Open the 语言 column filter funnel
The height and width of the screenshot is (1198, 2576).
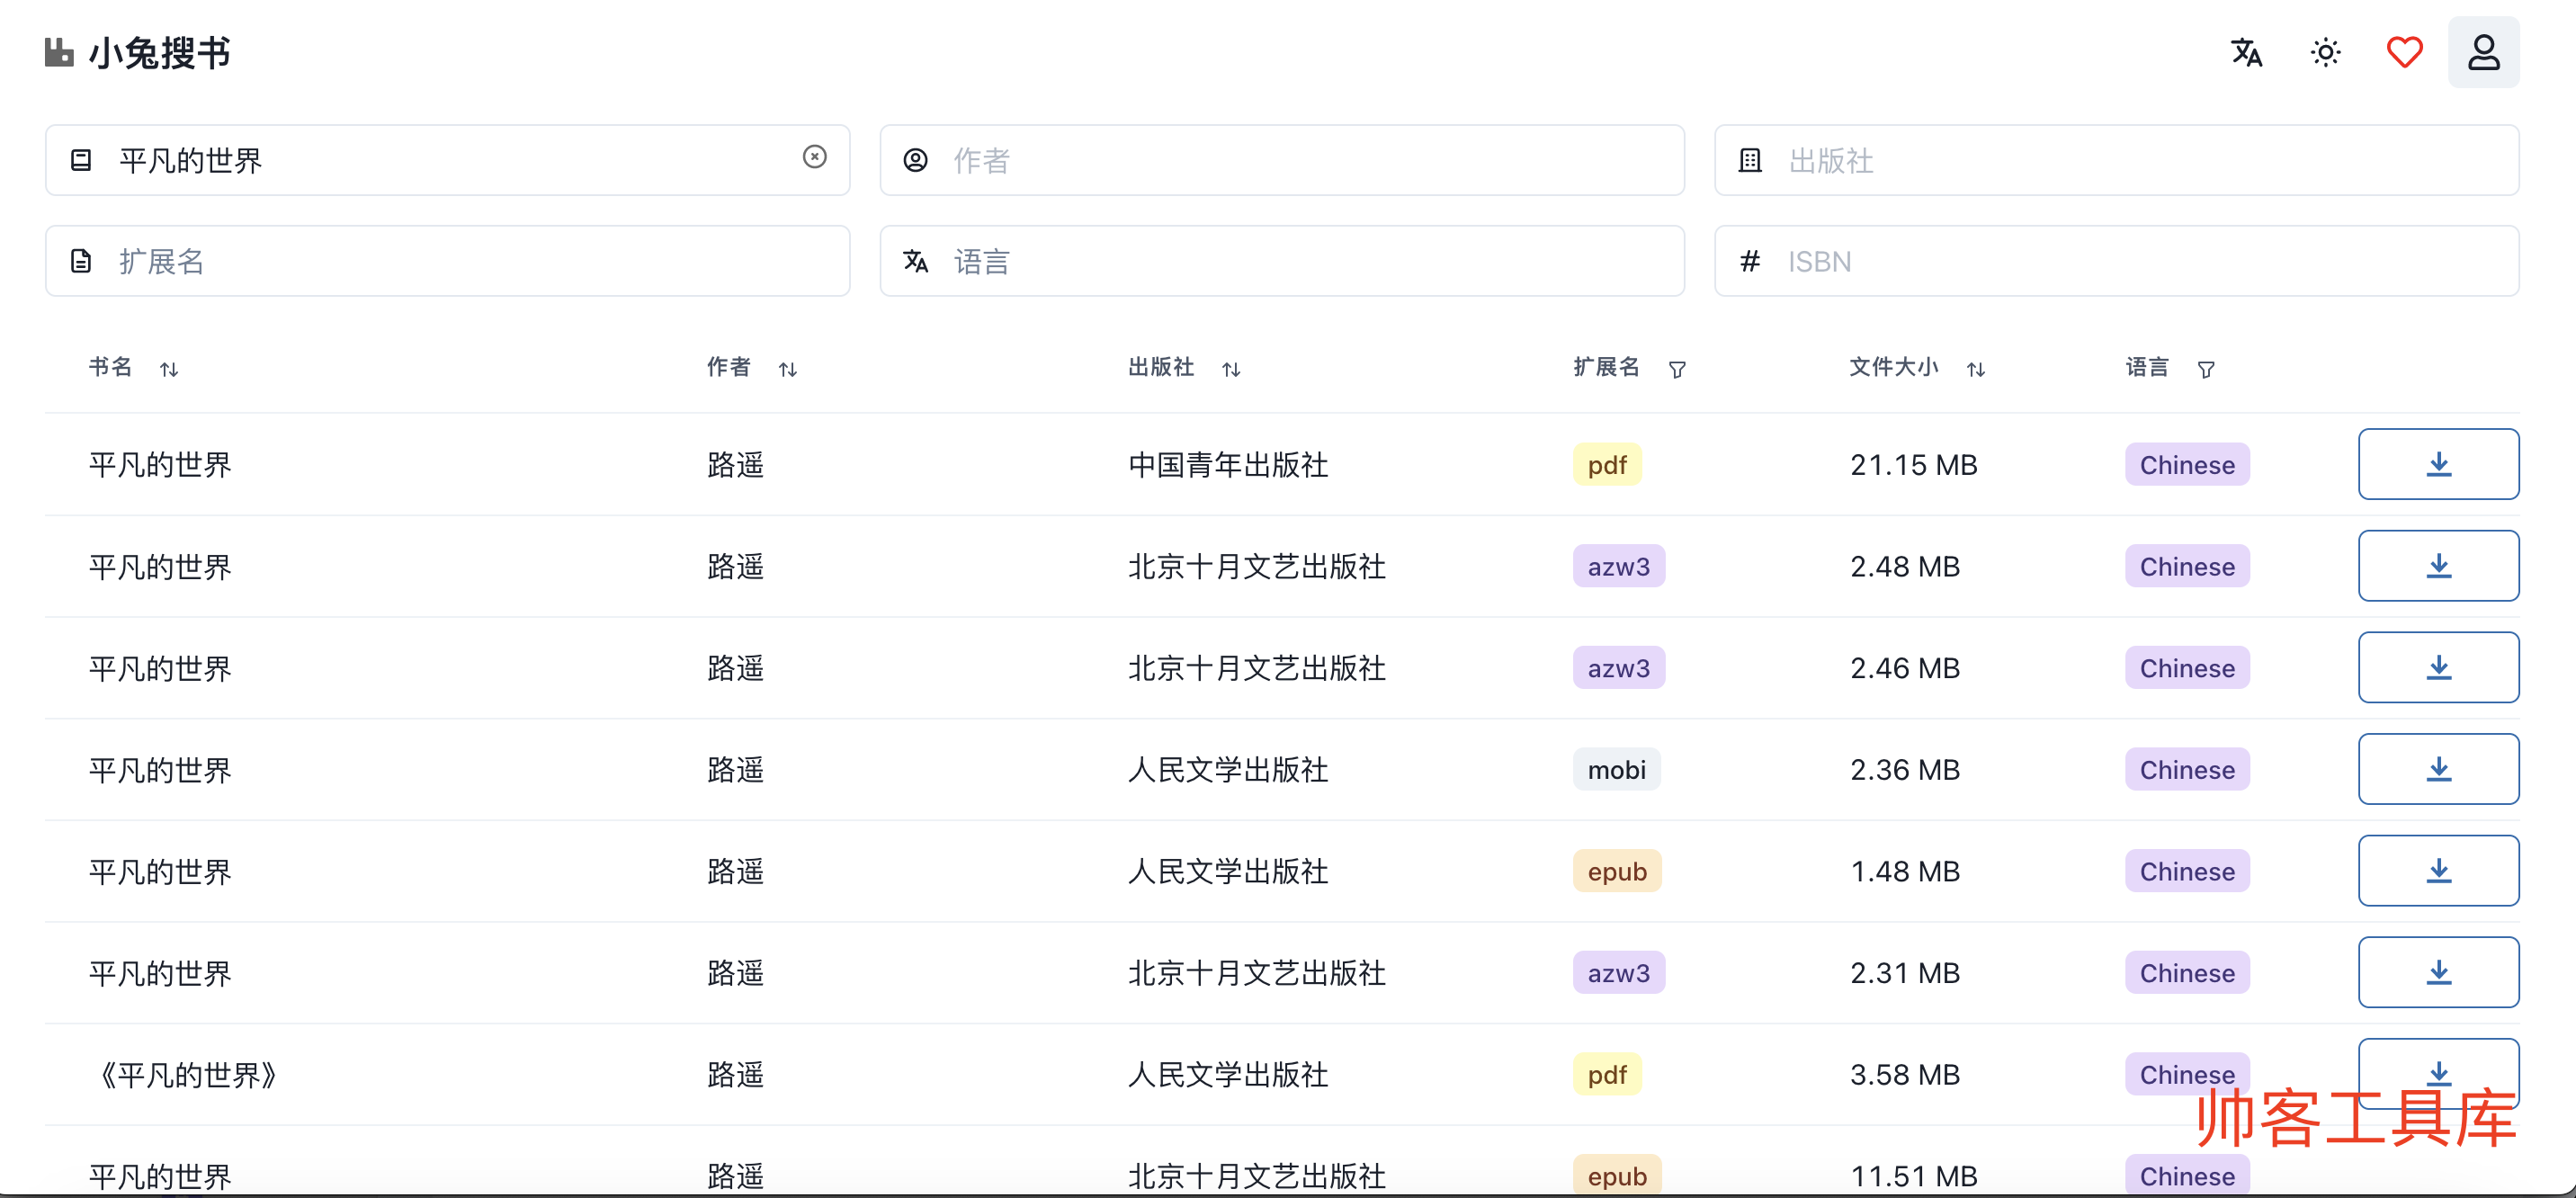point(2205,369)
